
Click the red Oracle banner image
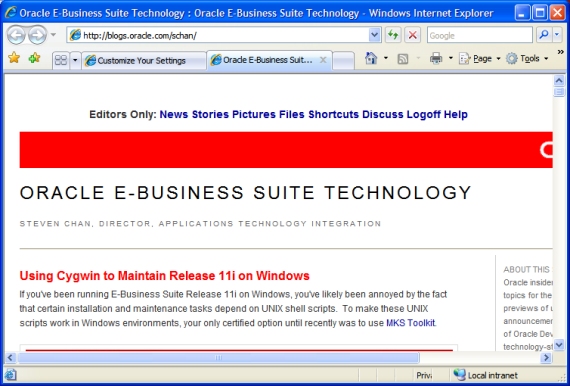[286, 150]
